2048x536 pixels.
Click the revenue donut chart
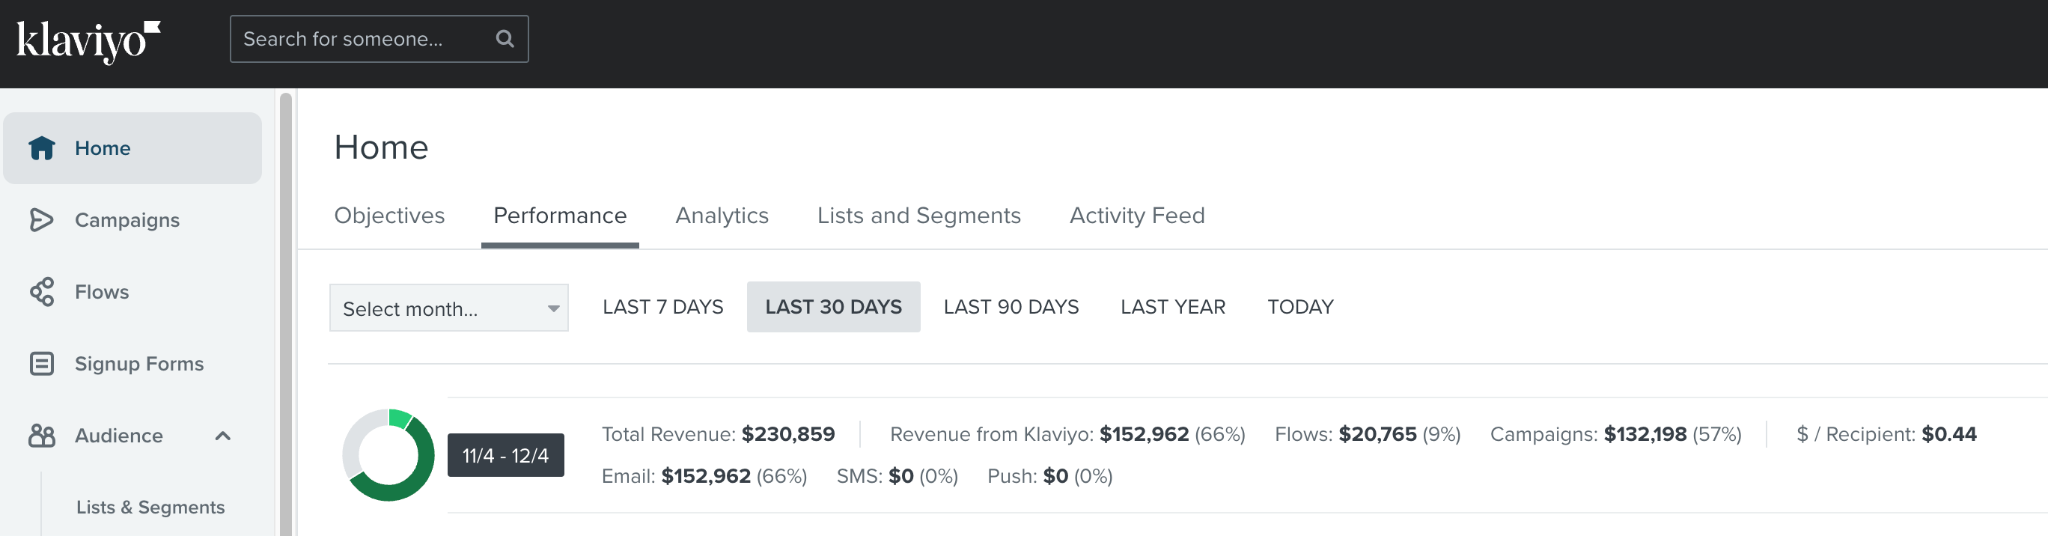[x=389, y=455]
